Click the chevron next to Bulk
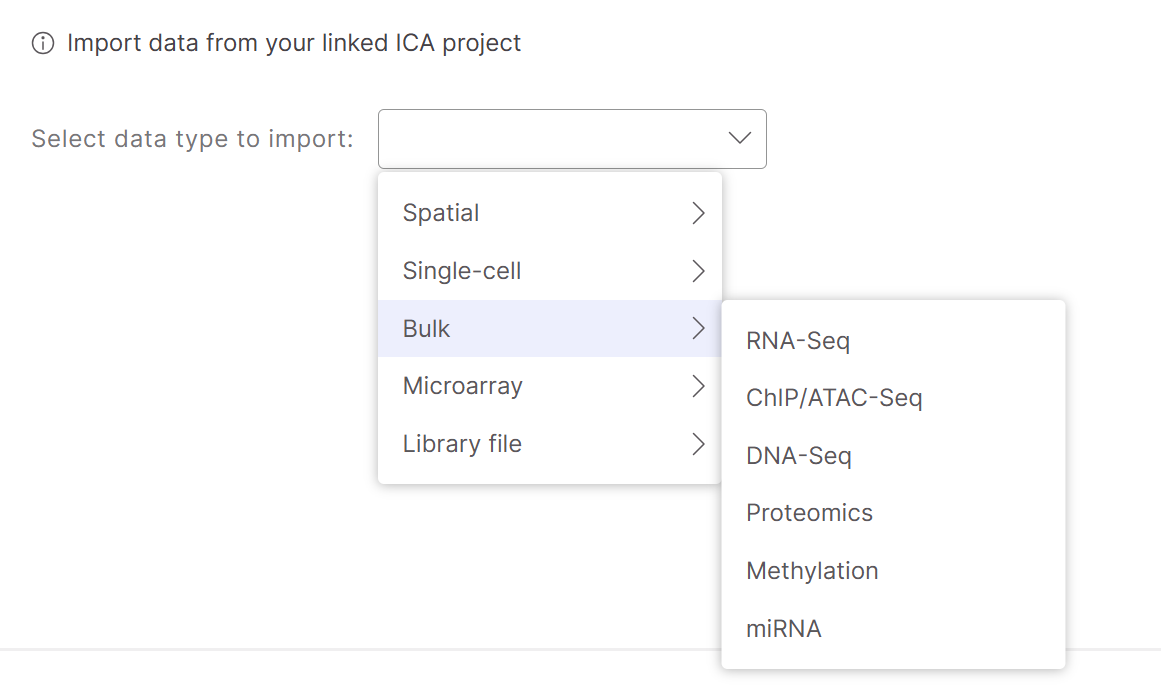 pos(698,329)
